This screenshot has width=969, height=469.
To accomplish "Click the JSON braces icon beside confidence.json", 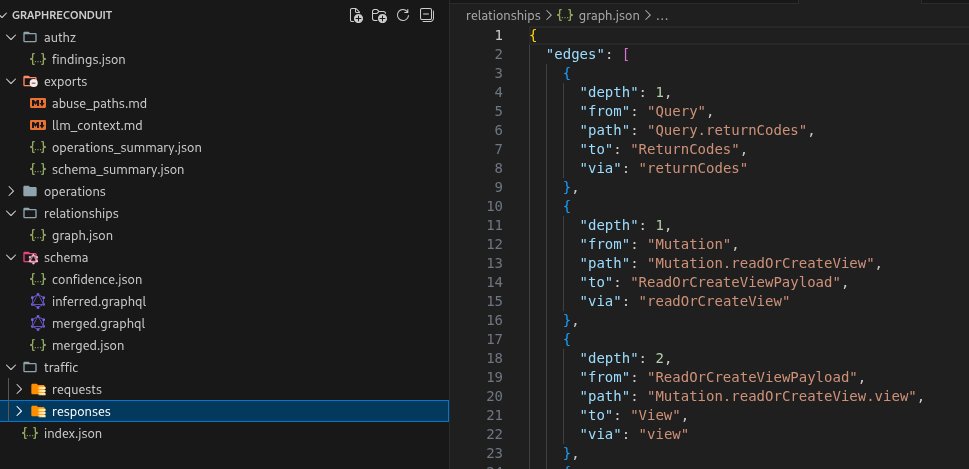I will click(38, 279).
